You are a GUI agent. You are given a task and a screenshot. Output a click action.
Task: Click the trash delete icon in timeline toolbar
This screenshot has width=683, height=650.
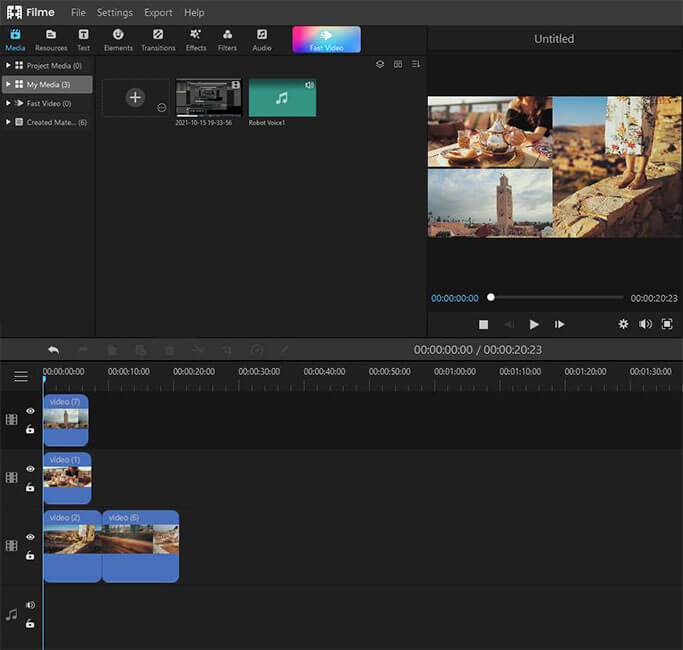point(170,350)
